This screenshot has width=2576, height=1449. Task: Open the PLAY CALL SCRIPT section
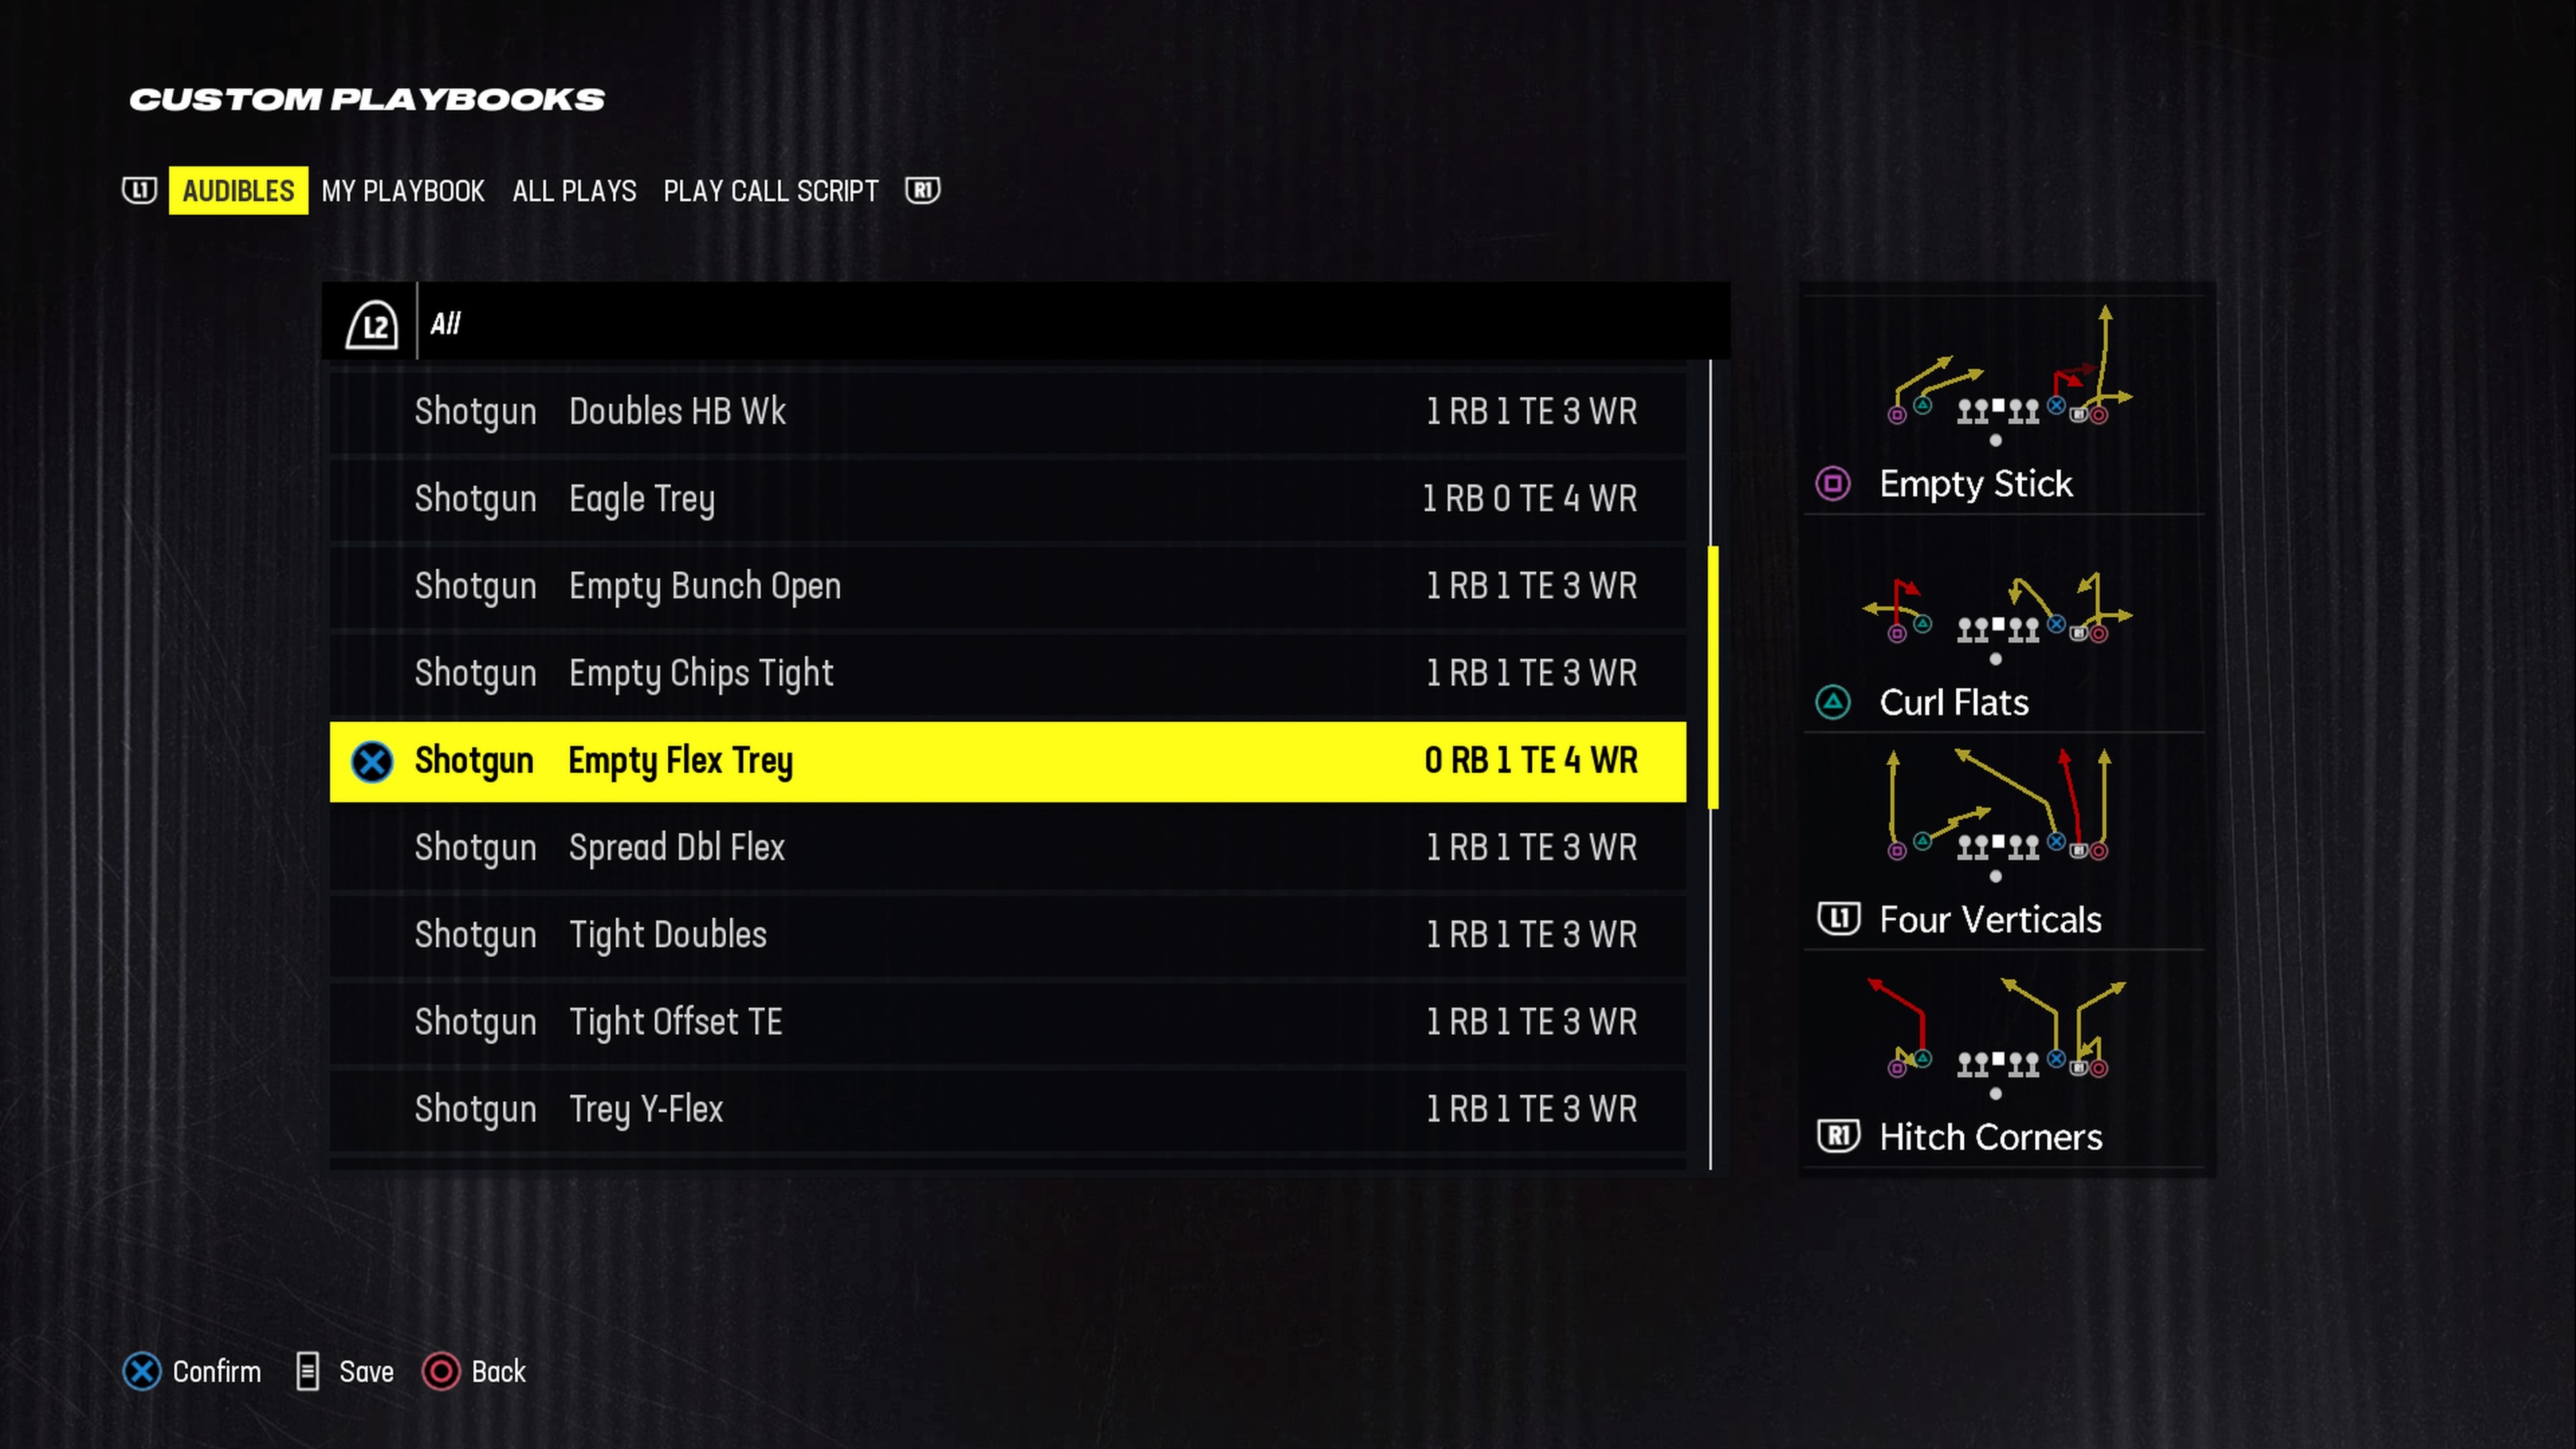point(771,191)
